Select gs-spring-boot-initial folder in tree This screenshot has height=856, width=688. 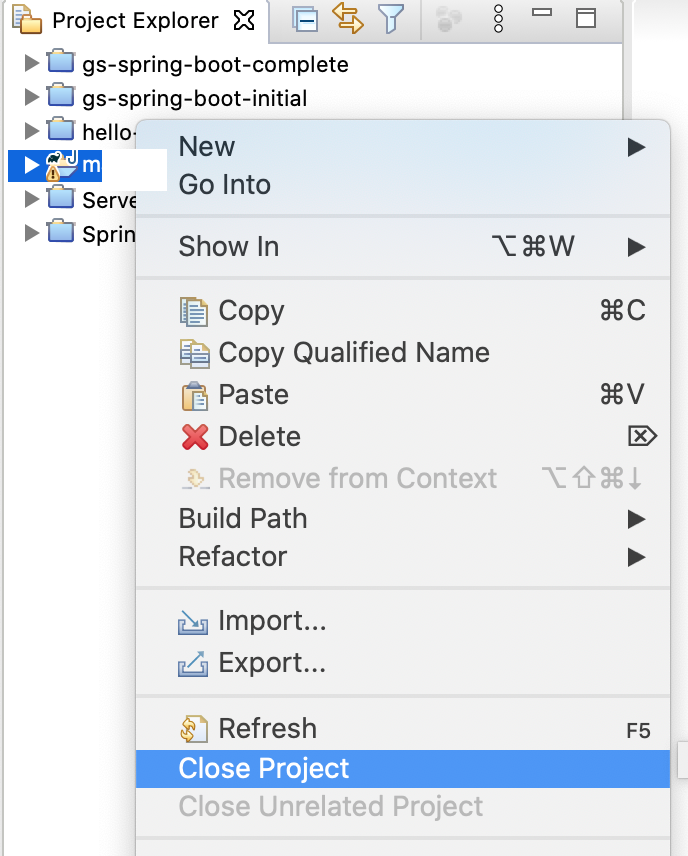click(195, 99)
